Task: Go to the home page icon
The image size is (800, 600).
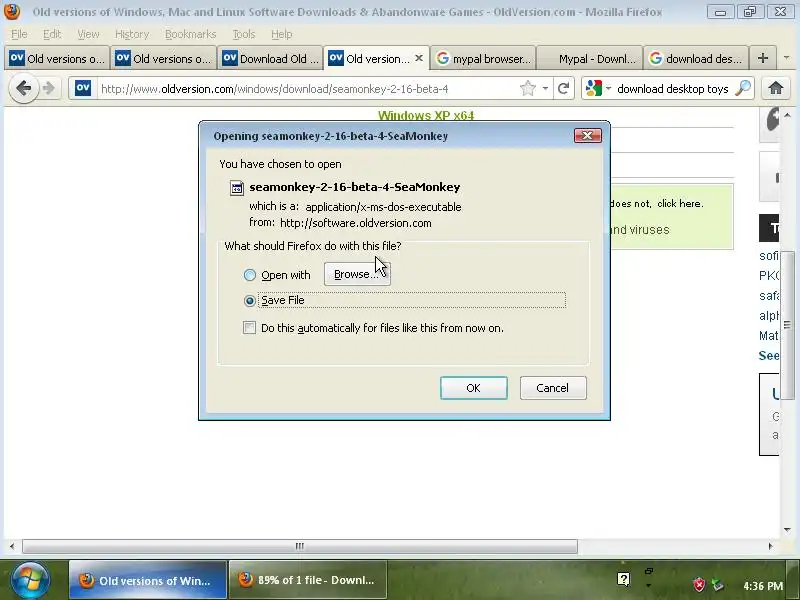Action: [x=776, y=88]
